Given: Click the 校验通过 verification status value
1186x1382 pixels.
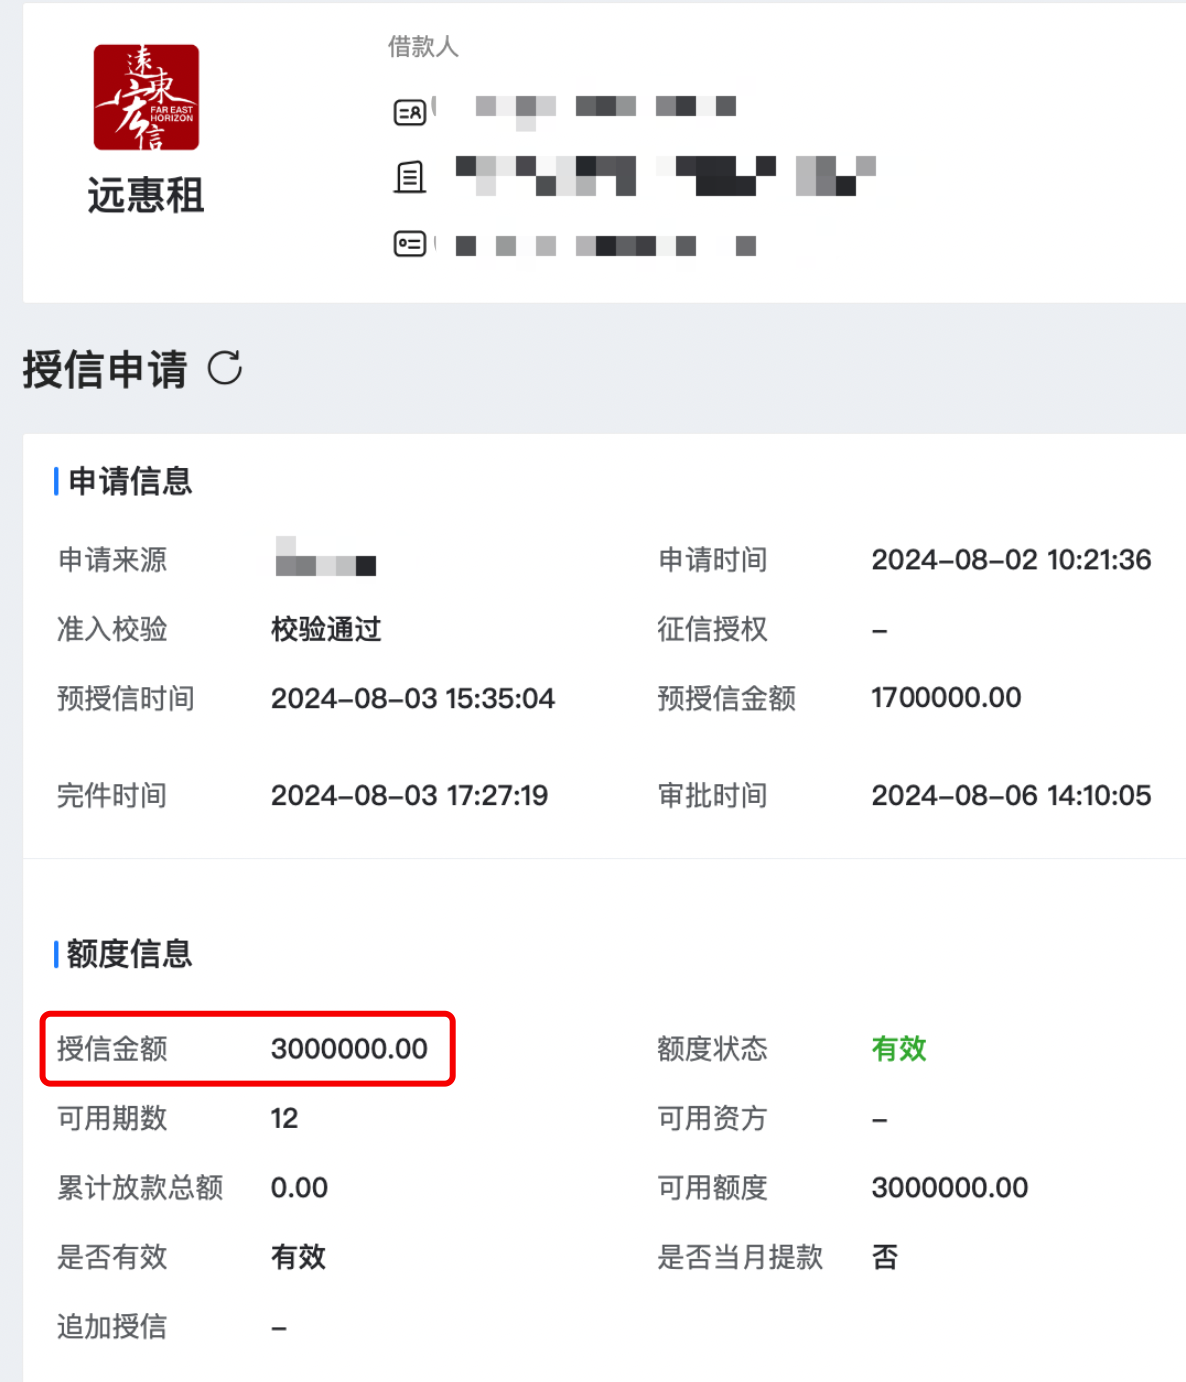Looking at the screenshot, I should (x=326, y=629).
